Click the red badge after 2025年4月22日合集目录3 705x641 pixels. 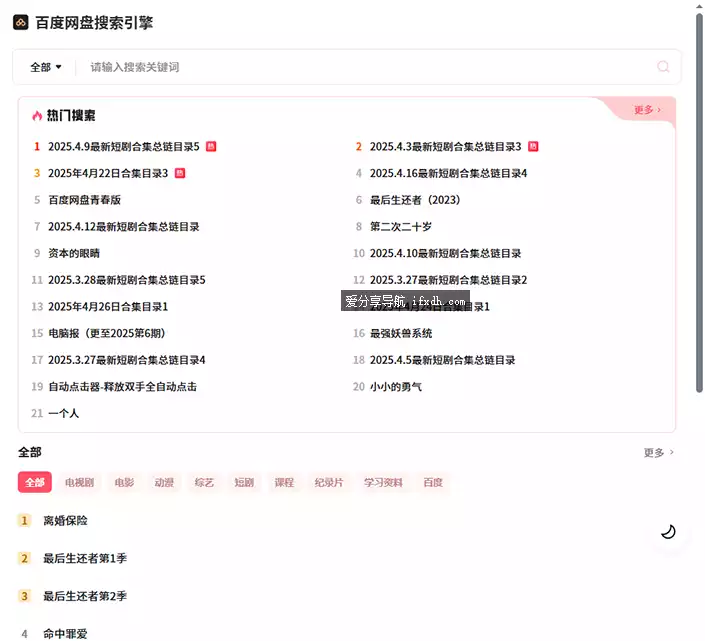tap(180, 173)
